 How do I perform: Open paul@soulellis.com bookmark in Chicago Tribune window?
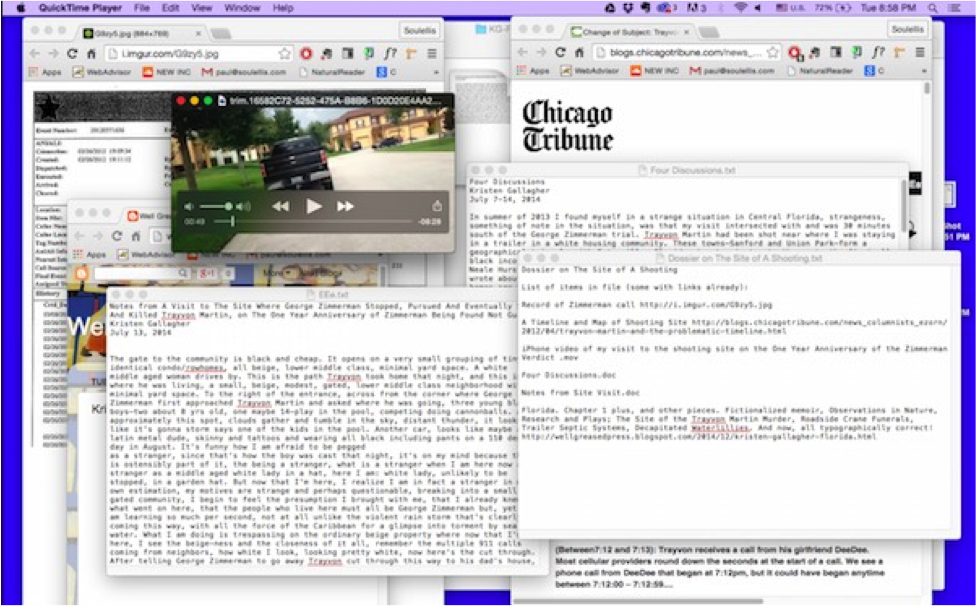tap(732, 71)
